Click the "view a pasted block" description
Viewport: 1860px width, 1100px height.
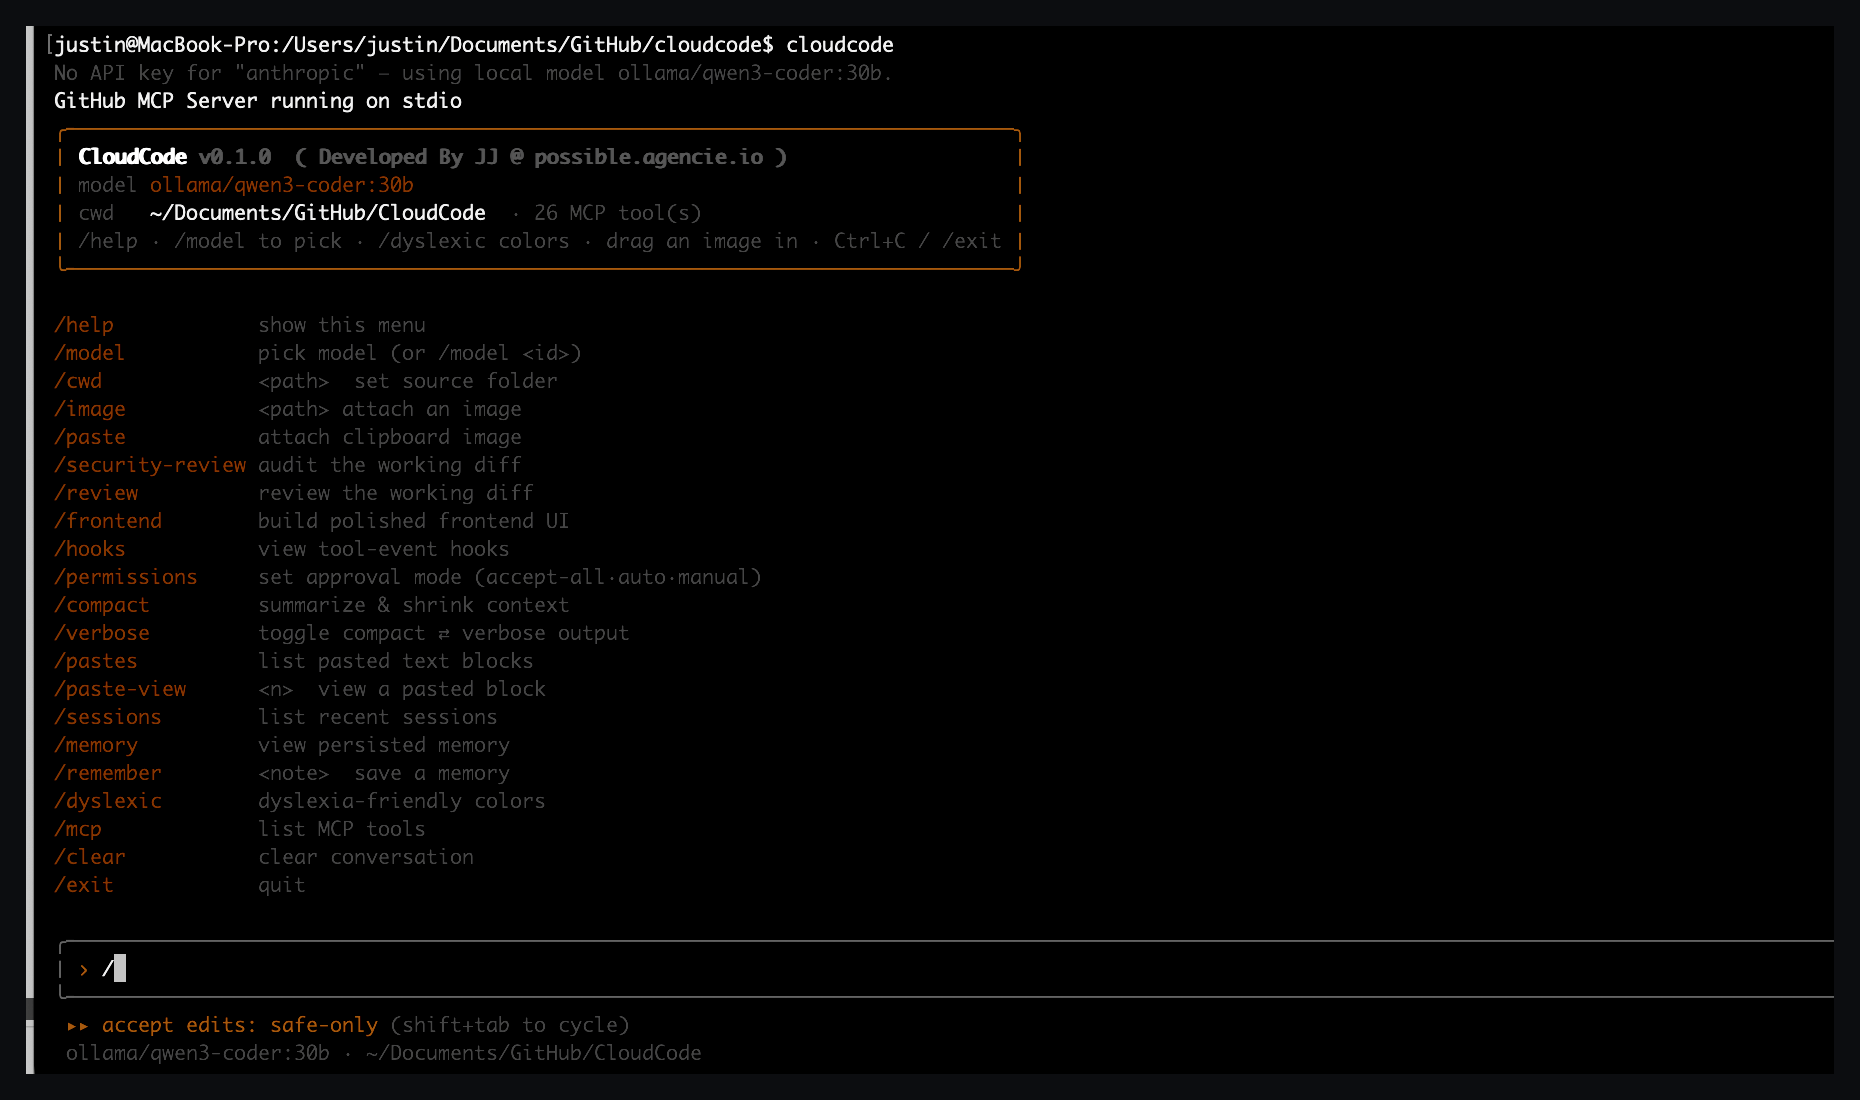point(432,689)
